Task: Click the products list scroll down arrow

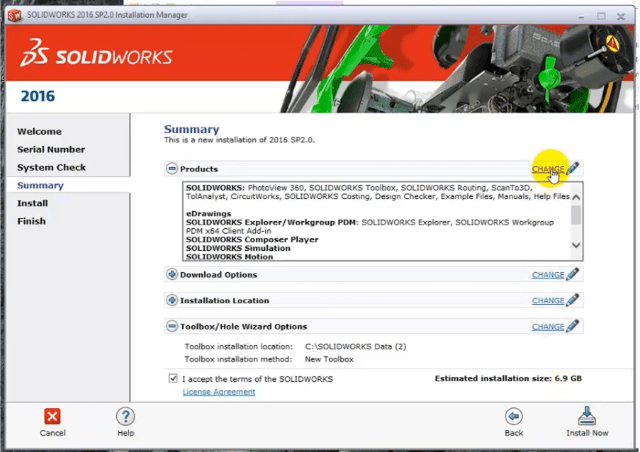Action: coord(576,245)
